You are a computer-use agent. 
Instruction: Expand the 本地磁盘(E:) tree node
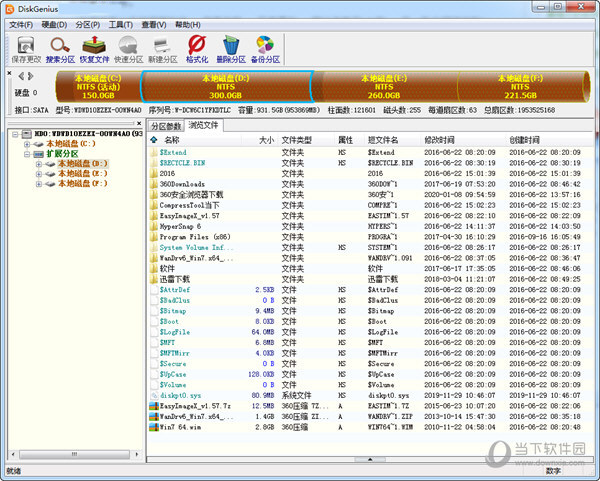(x=39, y=174)
